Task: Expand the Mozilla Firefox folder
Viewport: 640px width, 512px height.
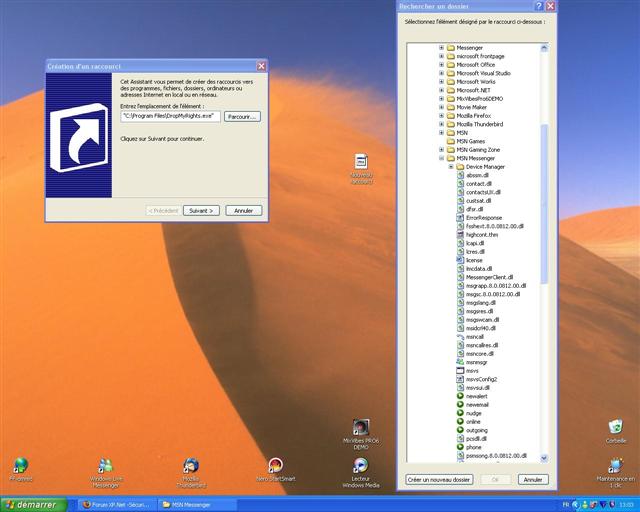Action: point(441,115)
